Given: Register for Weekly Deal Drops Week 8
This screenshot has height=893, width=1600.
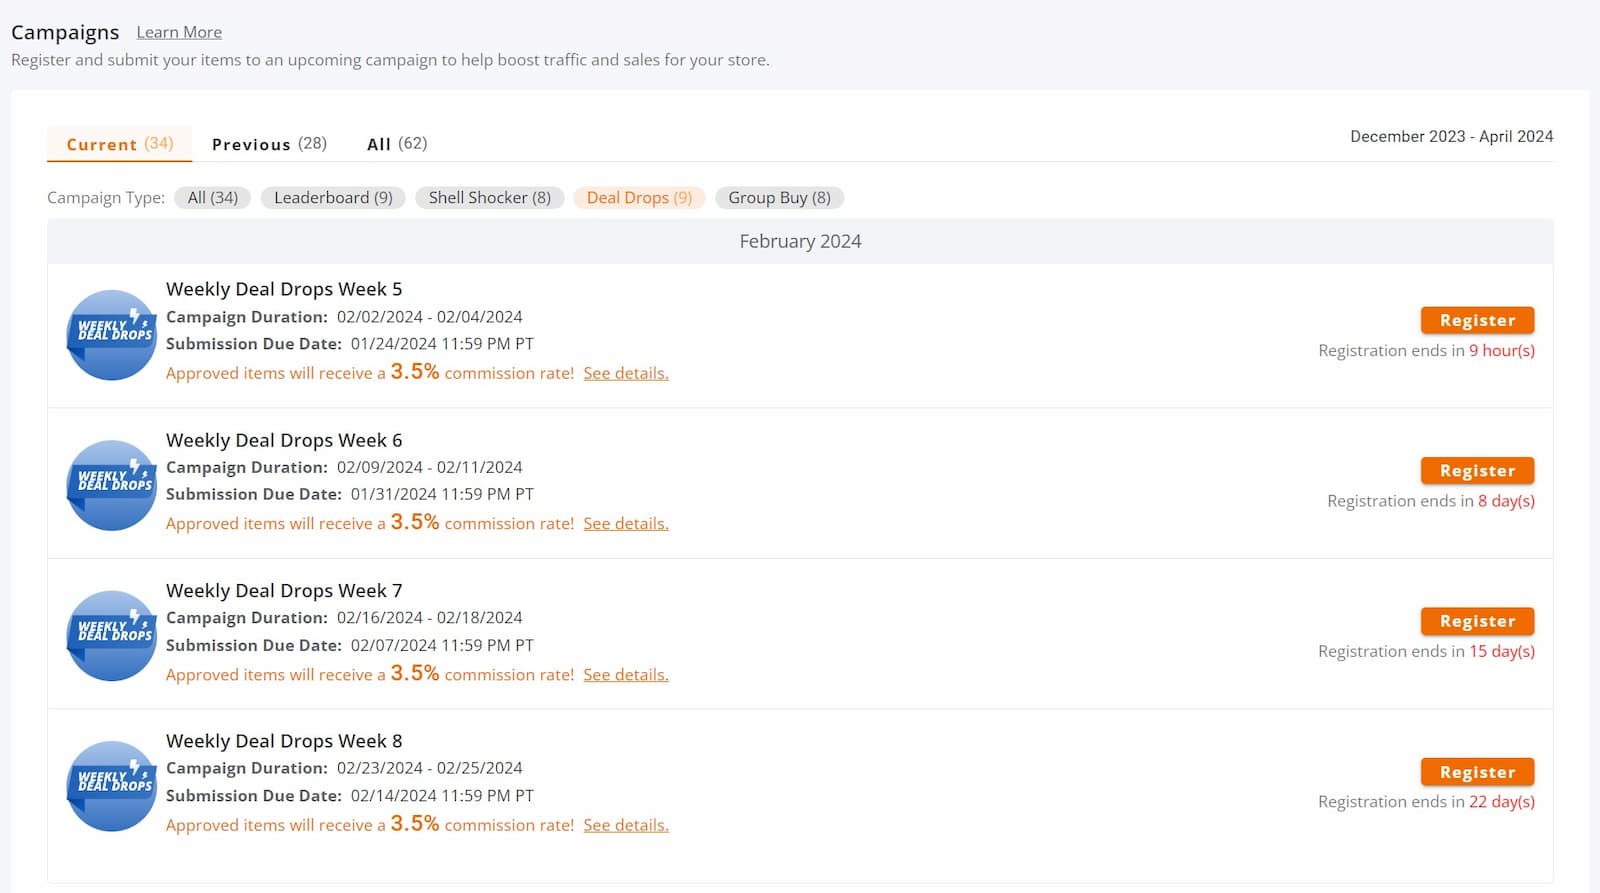Looking at the screenshot, I should (1477, 772).
